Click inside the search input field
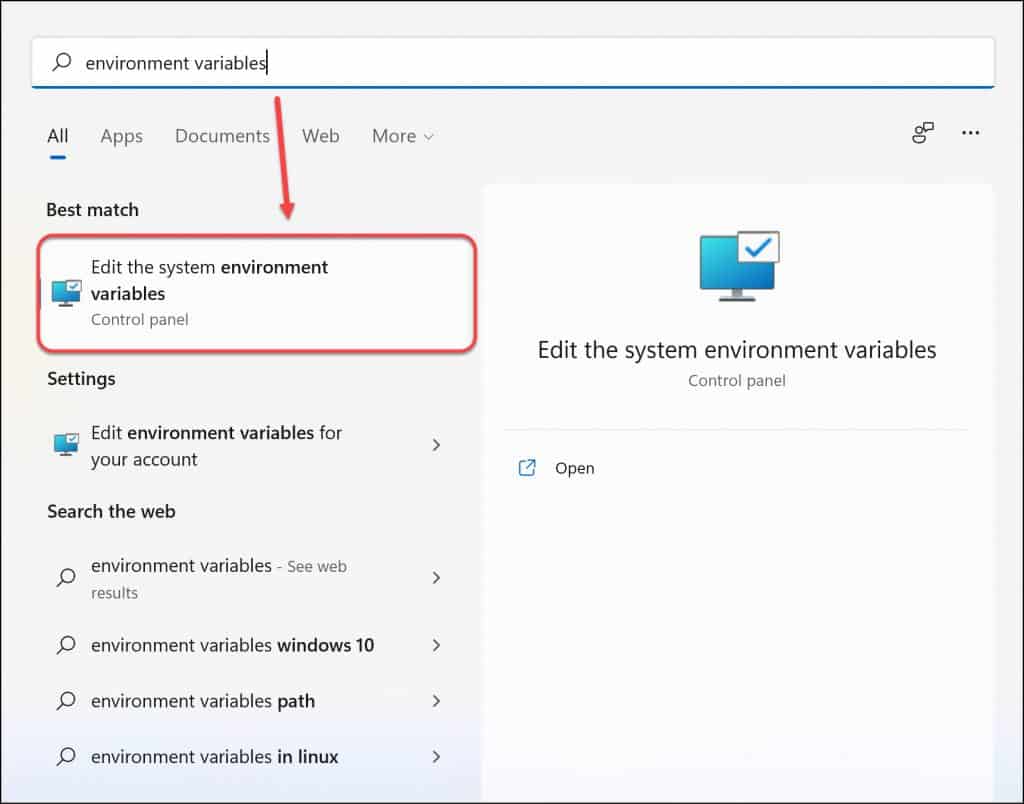 pos(400,62)
